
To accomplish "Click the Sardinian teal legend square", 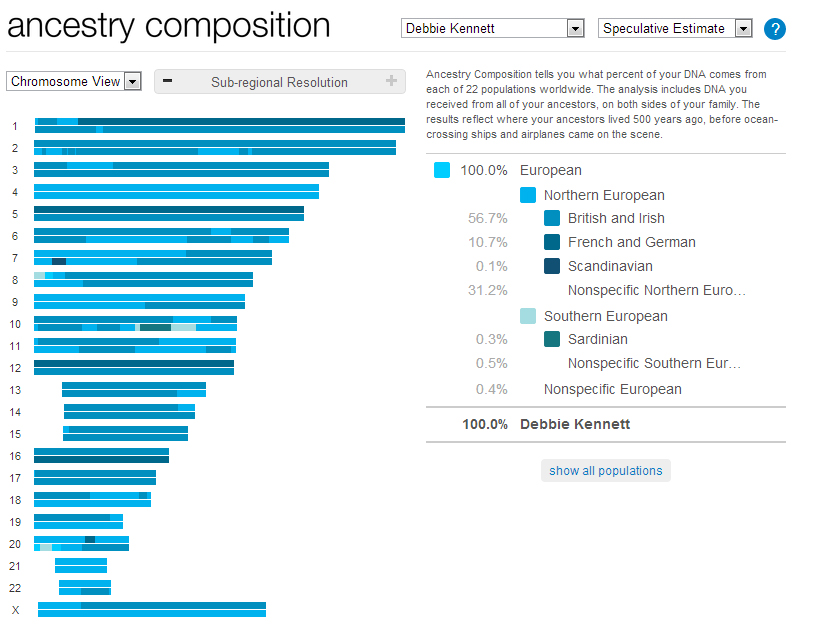I will click(x=552, y=339).
